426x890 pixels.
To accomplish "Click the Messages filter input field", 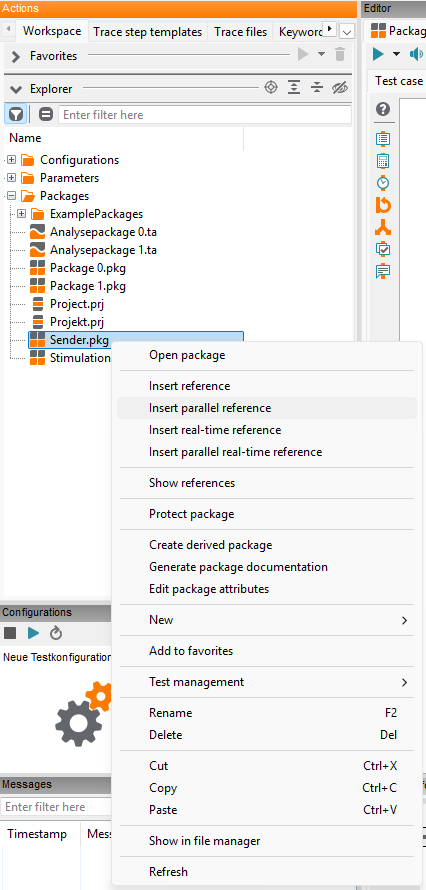I will [56, 807].
